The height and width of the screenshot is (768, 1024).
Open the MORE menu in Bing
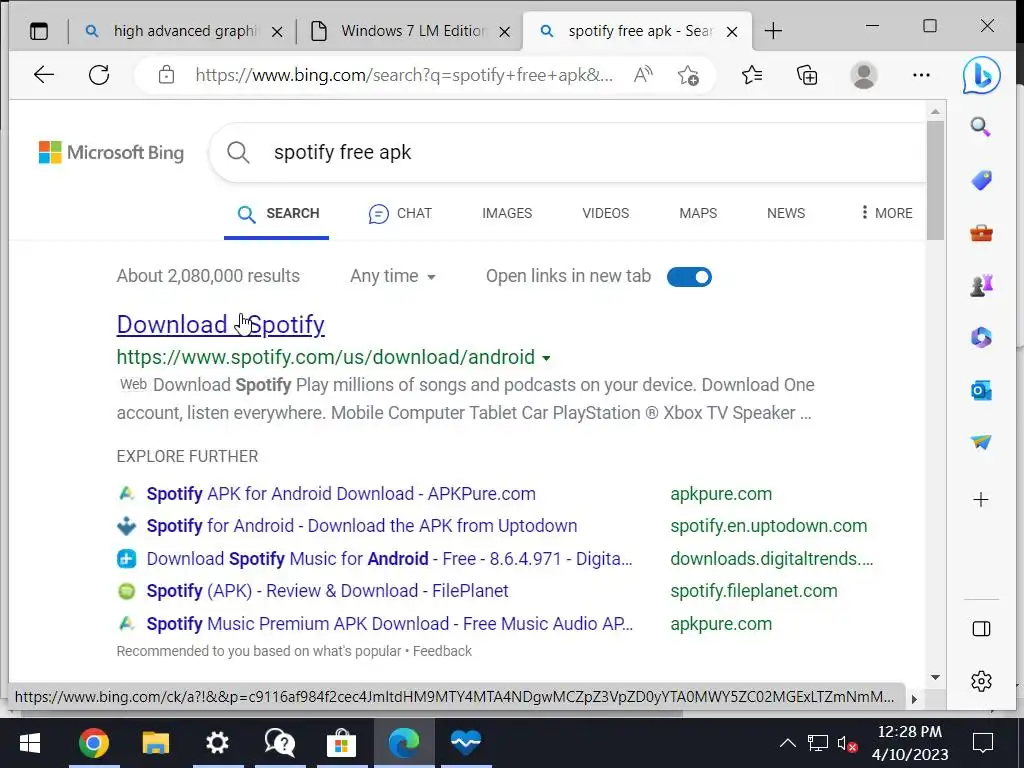pyautogui.click(x=886, y=213)
